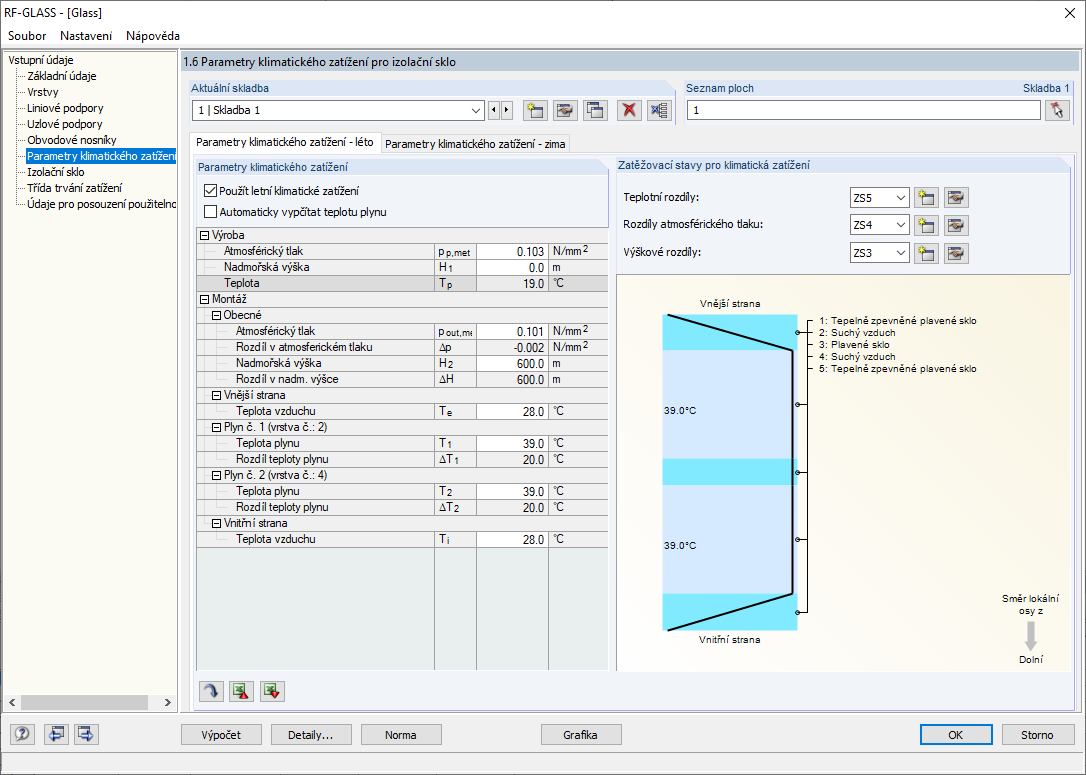
Task: Switch to Parametry klimatického zatížení - zima tab
Action: point(475,144)
